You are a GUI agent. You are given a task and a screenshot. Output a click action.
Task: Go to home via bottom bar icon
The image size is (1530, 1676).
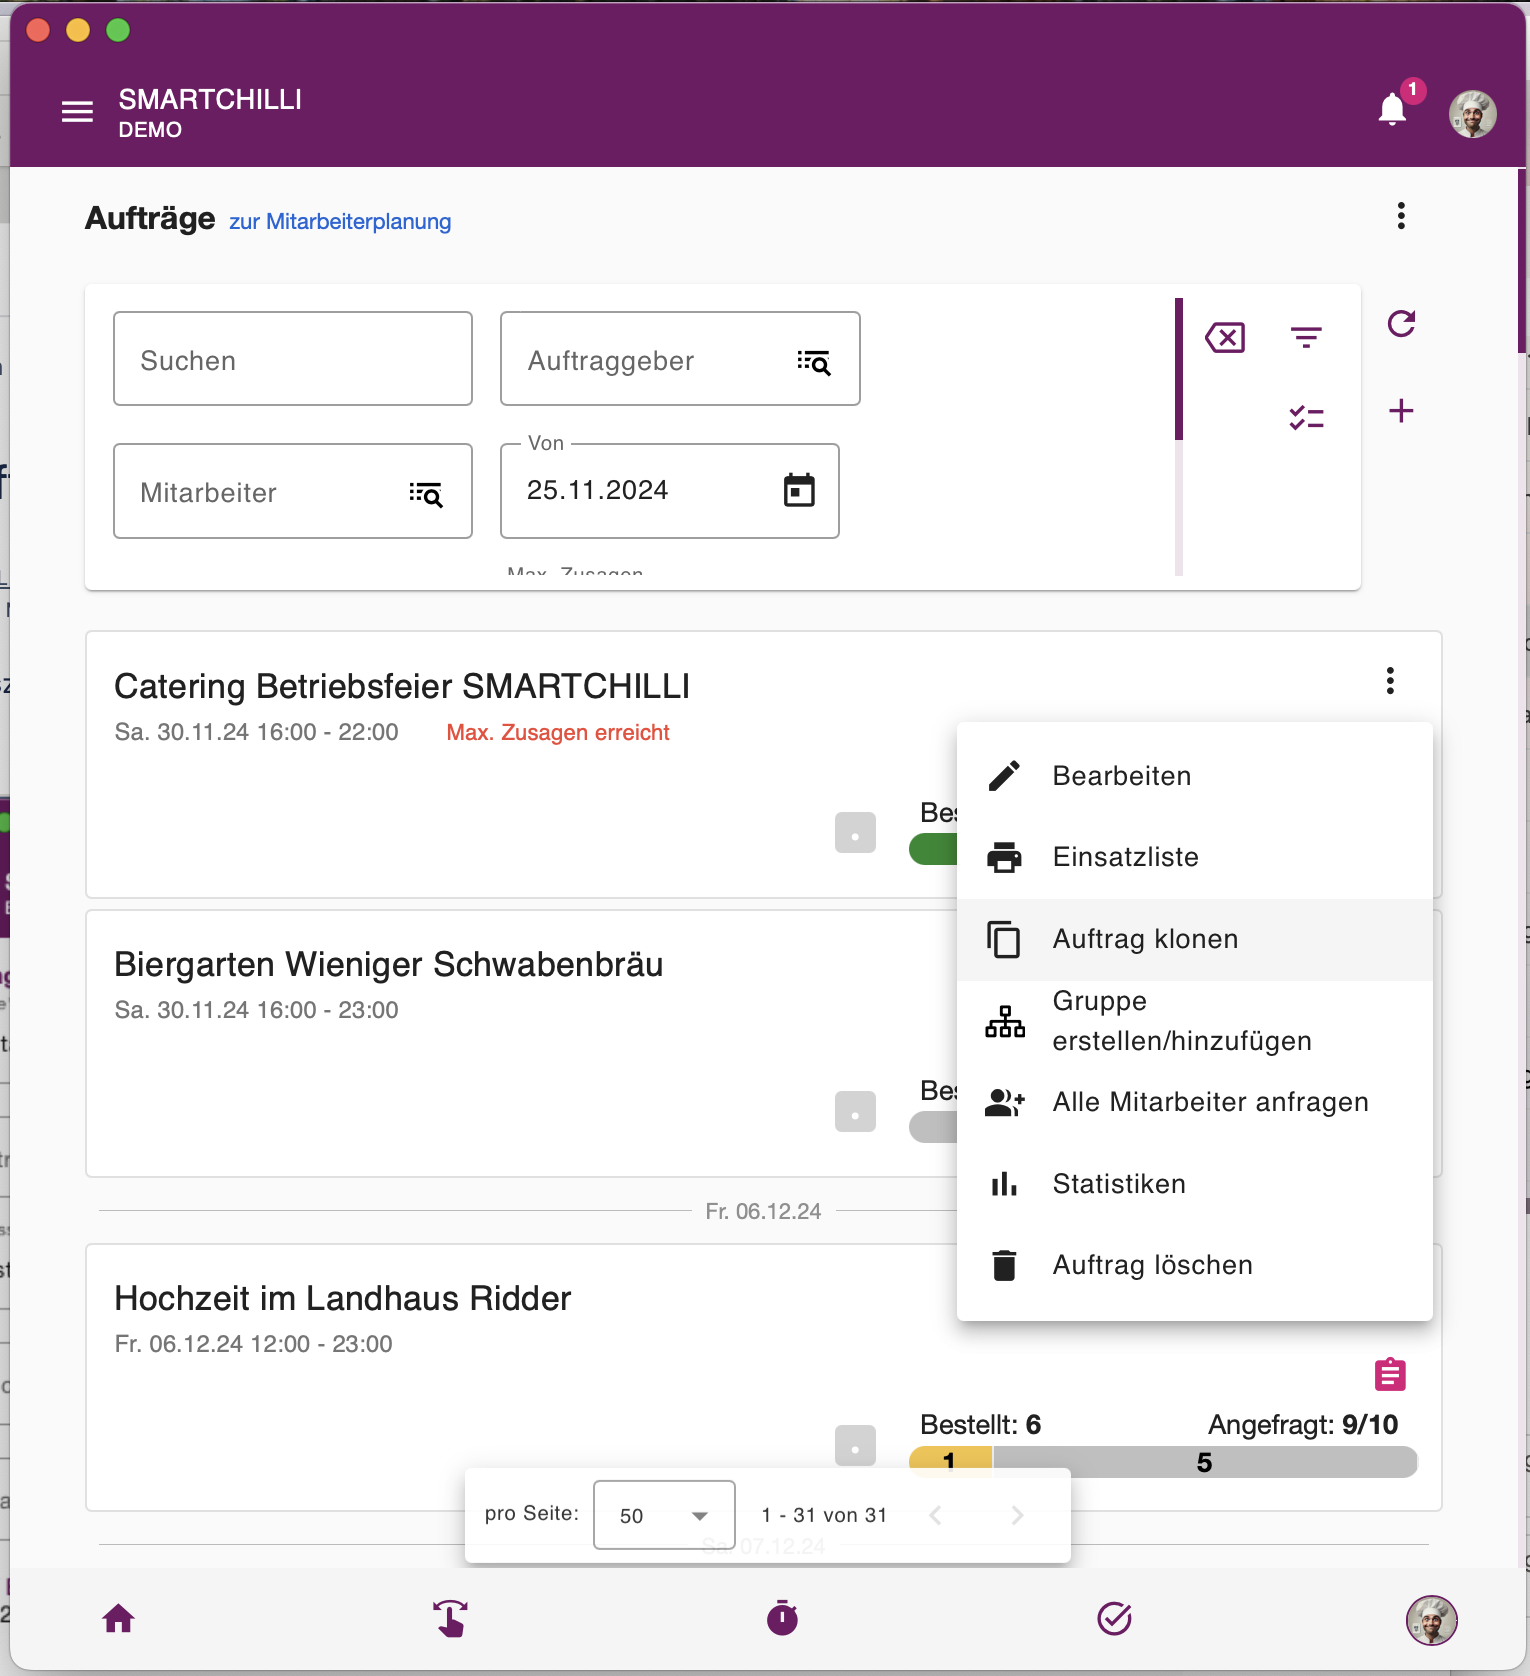pos(119,1618)
